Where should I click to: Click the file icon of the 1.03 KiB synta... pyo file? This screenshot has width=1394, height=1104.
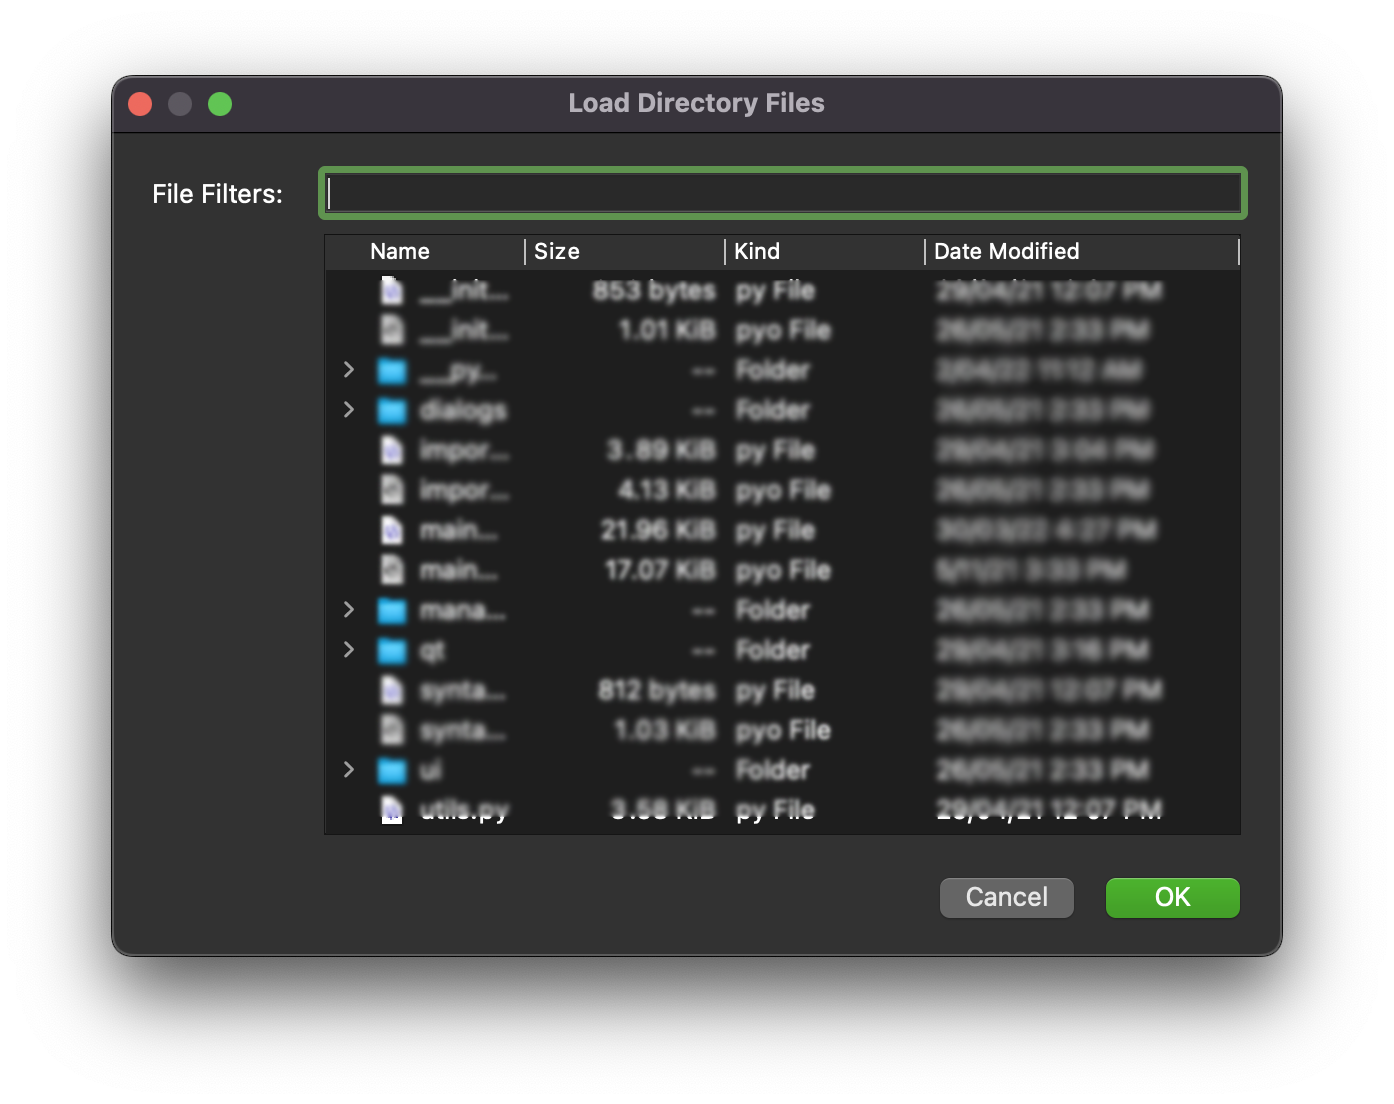tap(392, 730)
